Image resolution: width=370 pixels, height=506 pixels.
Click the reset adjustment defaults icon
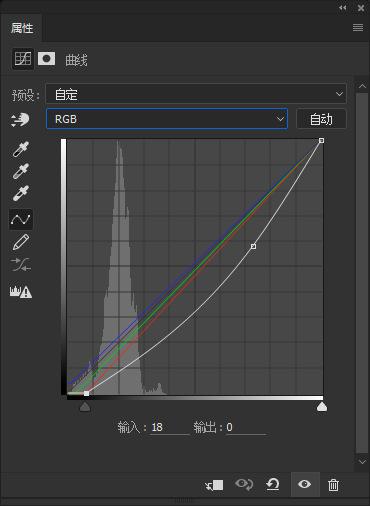point(273,484)
